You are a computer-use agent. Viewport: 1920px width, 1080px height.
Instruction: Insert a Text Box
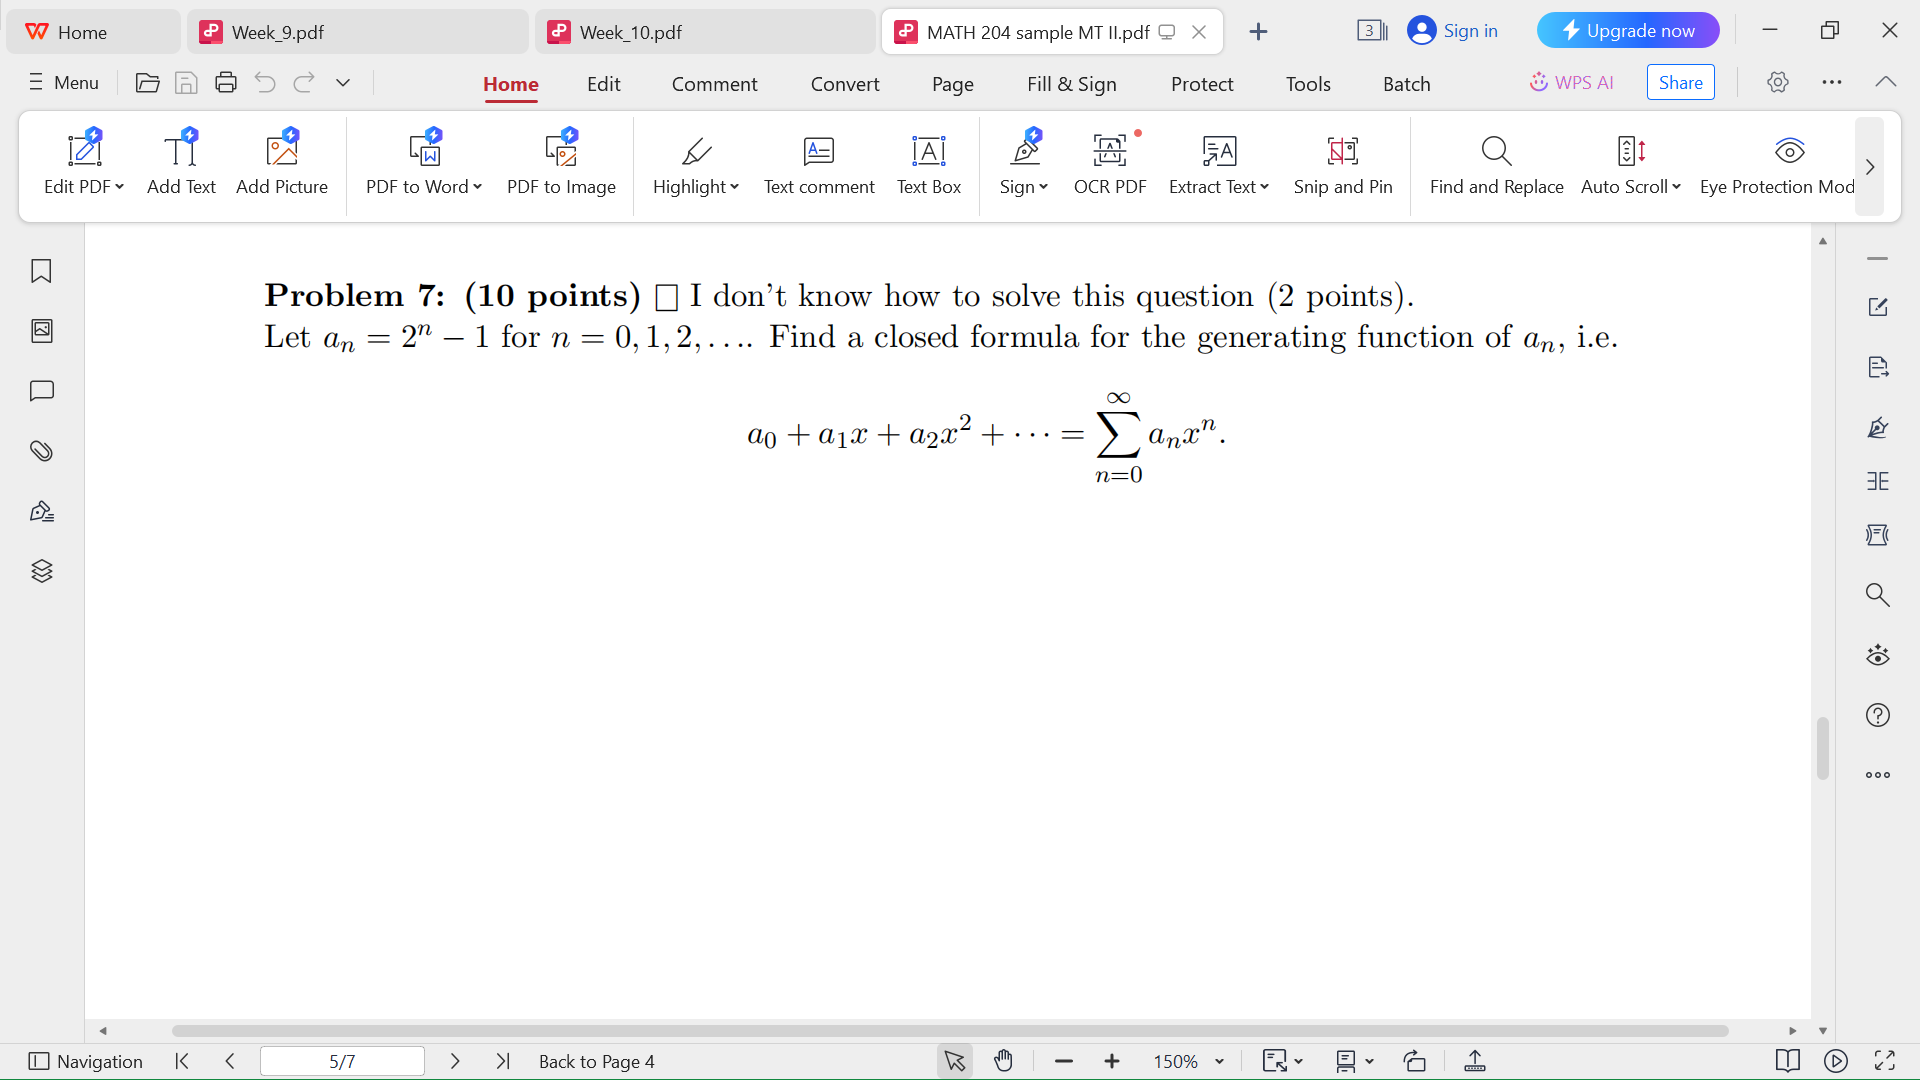point(928,163)
